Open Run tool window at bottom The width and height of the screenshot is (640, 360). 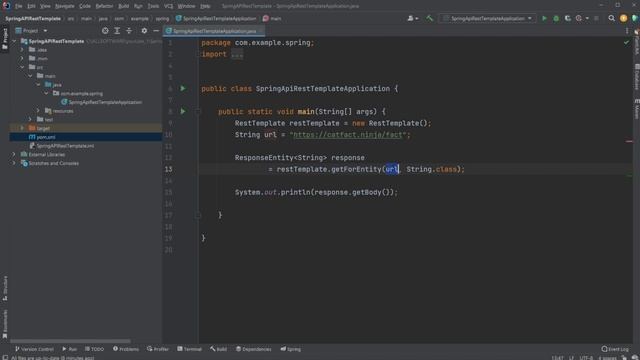pos(69,349)
